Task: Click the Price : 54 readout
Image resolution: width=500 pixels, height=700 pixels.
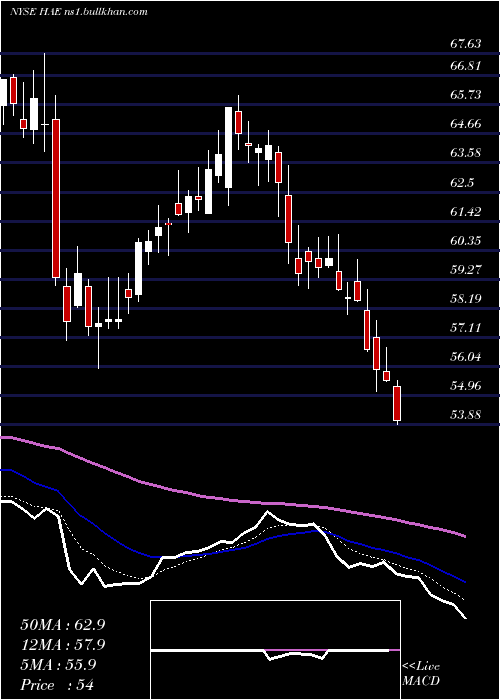Action: (57, 685)
